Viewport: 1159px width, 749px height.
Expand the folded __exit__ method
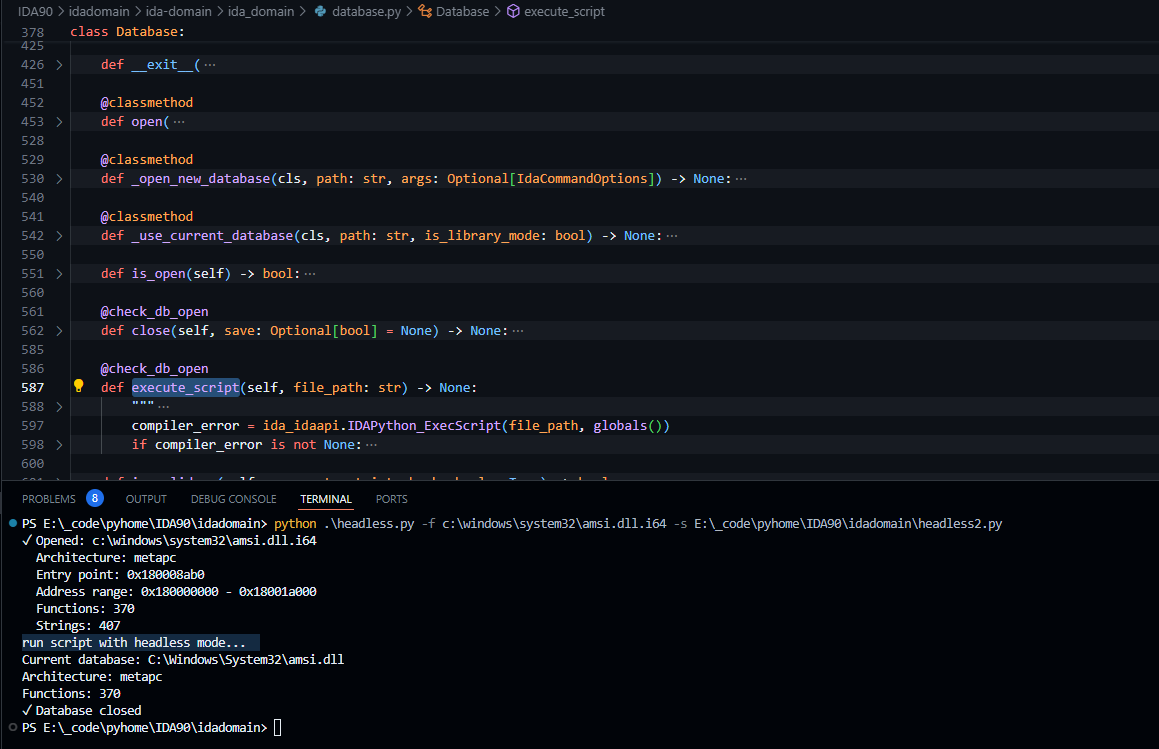[x=59, y=65]
